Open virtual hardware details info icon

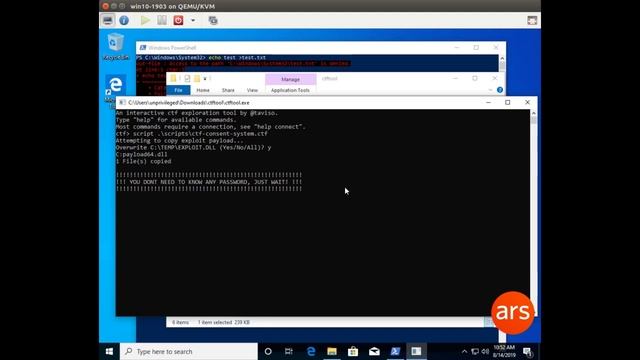124,20
